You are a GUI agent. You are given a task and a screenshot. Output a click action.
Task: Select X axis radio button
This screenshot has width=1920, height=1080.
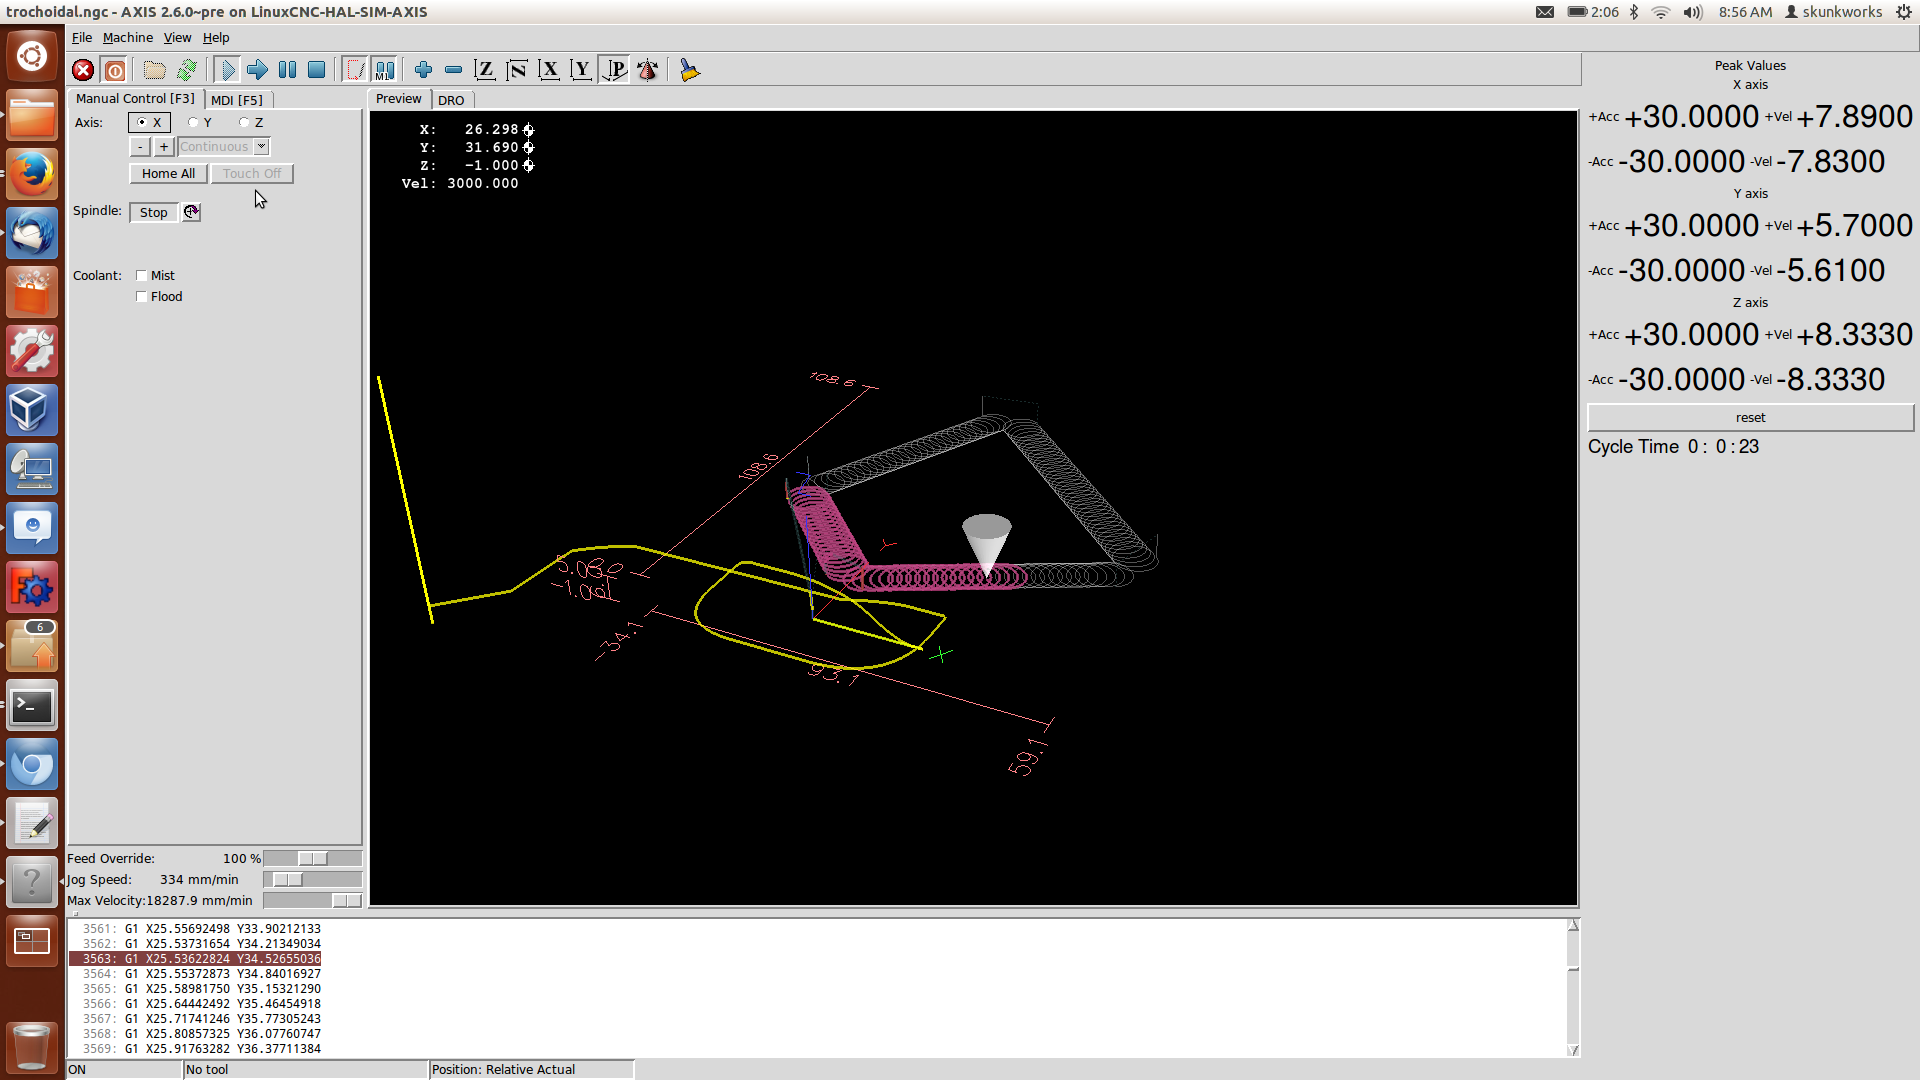pos(149,122)
